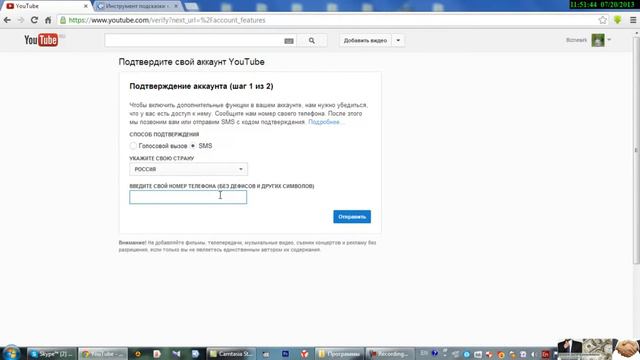This screenshot has width=640, height=360.
Task: Switch to the YouTube browser tab
Action: (46, 6)
